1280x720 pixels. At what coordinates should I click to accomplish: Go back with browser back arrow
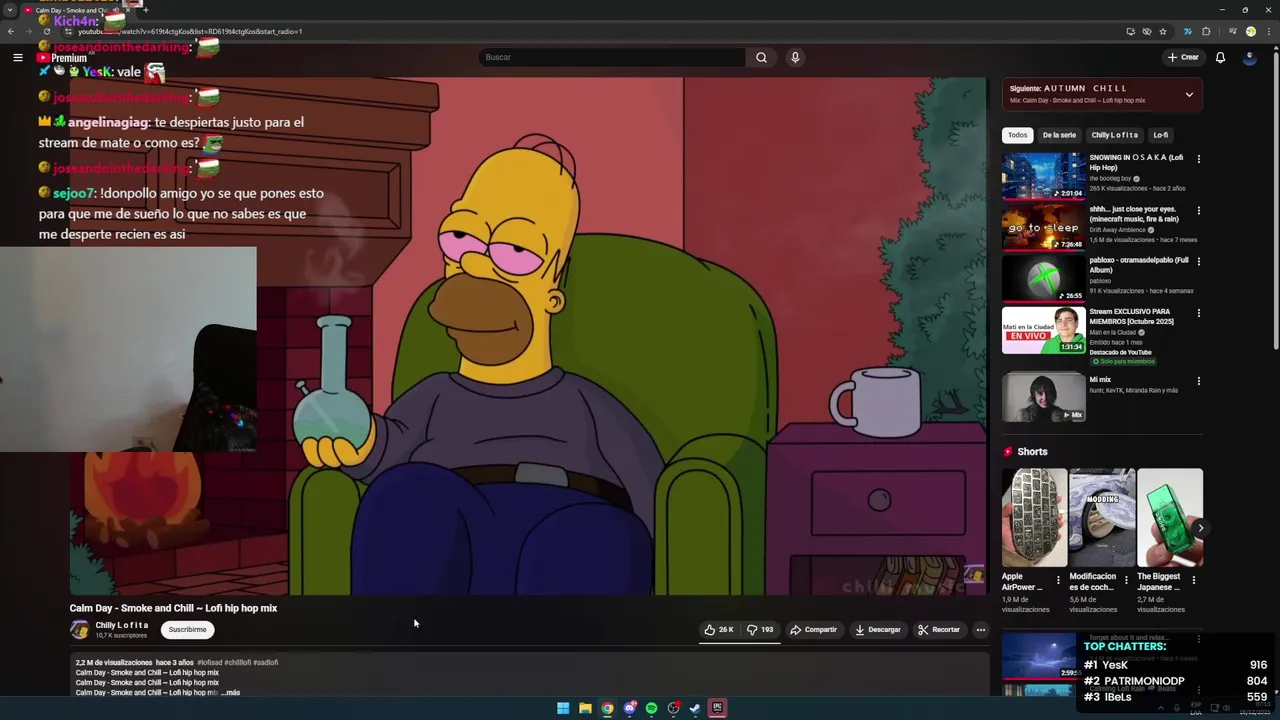tap(11, 31)
